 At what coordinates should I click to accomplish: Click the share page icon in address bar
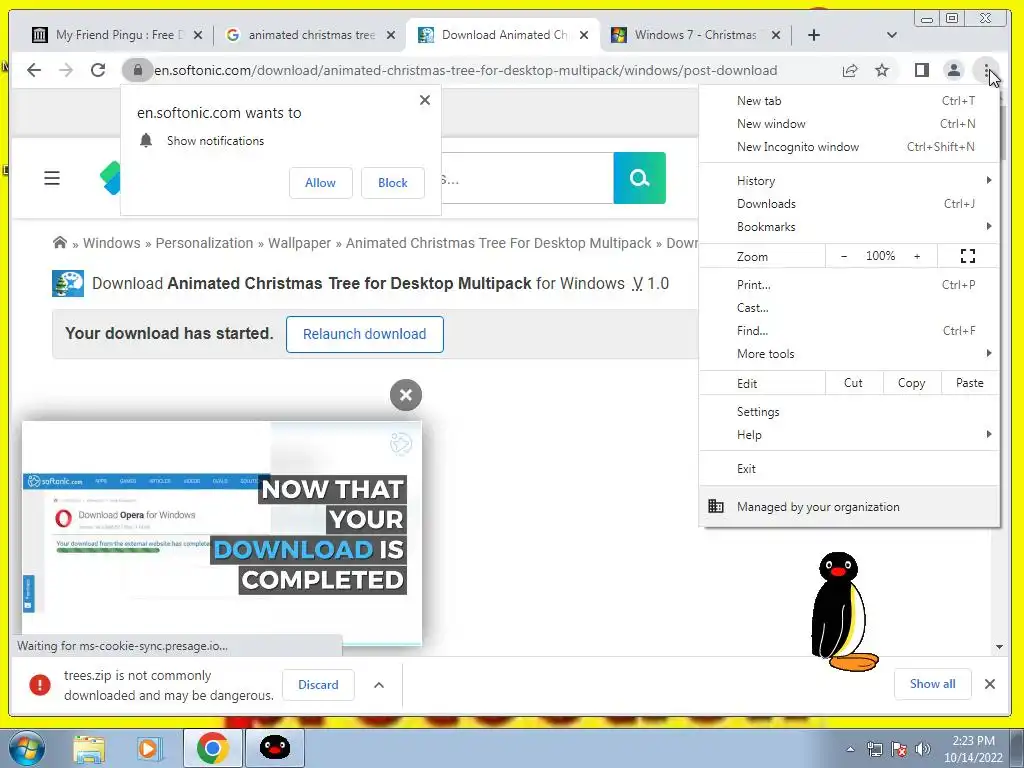coord(850,70)
